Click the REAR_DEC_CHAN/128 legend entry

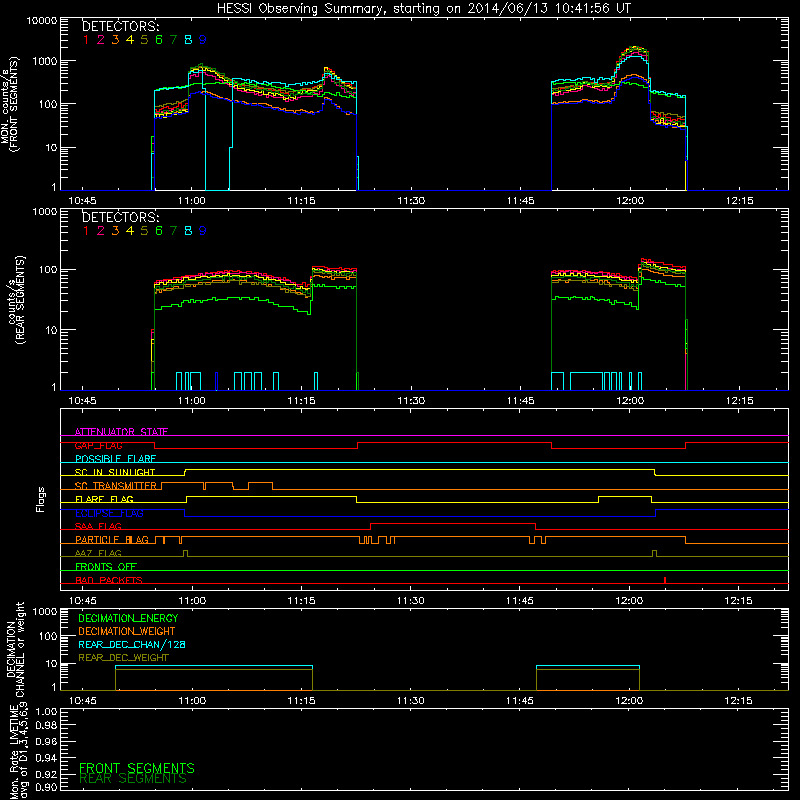tap(132, 644)
